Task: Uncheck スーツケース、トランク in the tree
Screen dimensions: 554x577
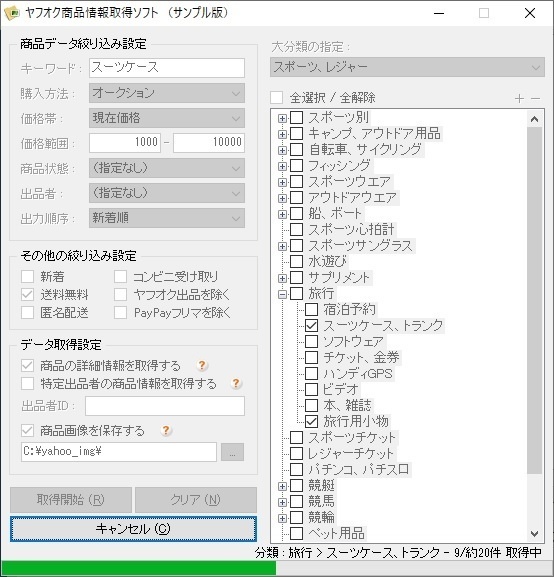Action: tap(311, 325)
